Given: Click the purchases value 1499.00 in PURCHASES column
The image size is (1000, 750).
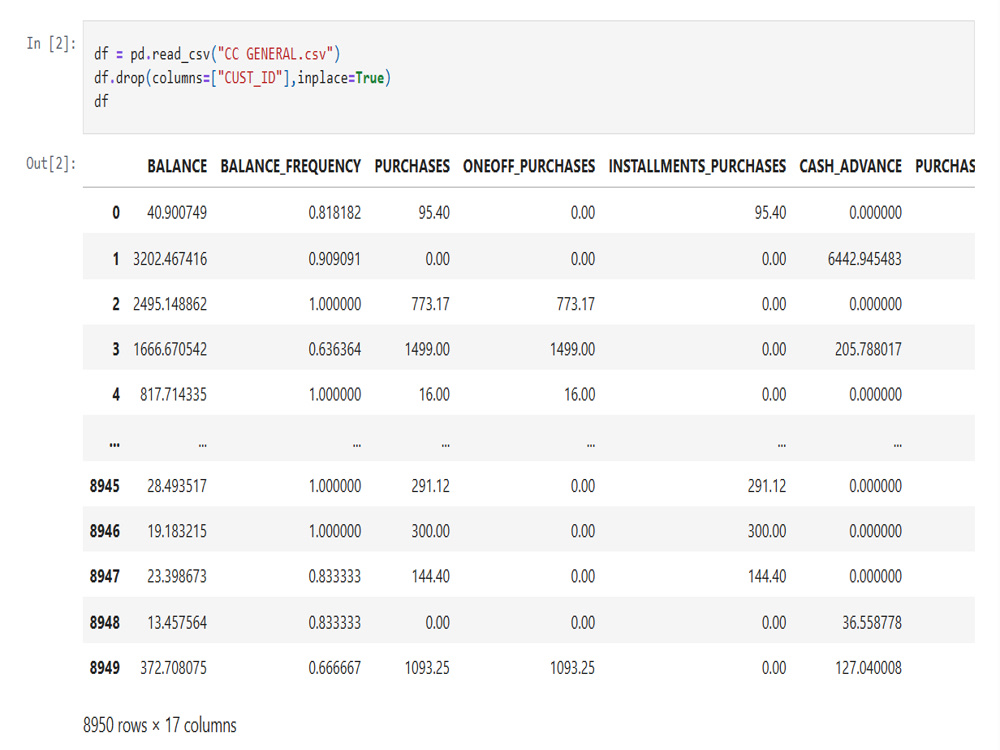Looking at the screenshot, I should tap(427, 349).
